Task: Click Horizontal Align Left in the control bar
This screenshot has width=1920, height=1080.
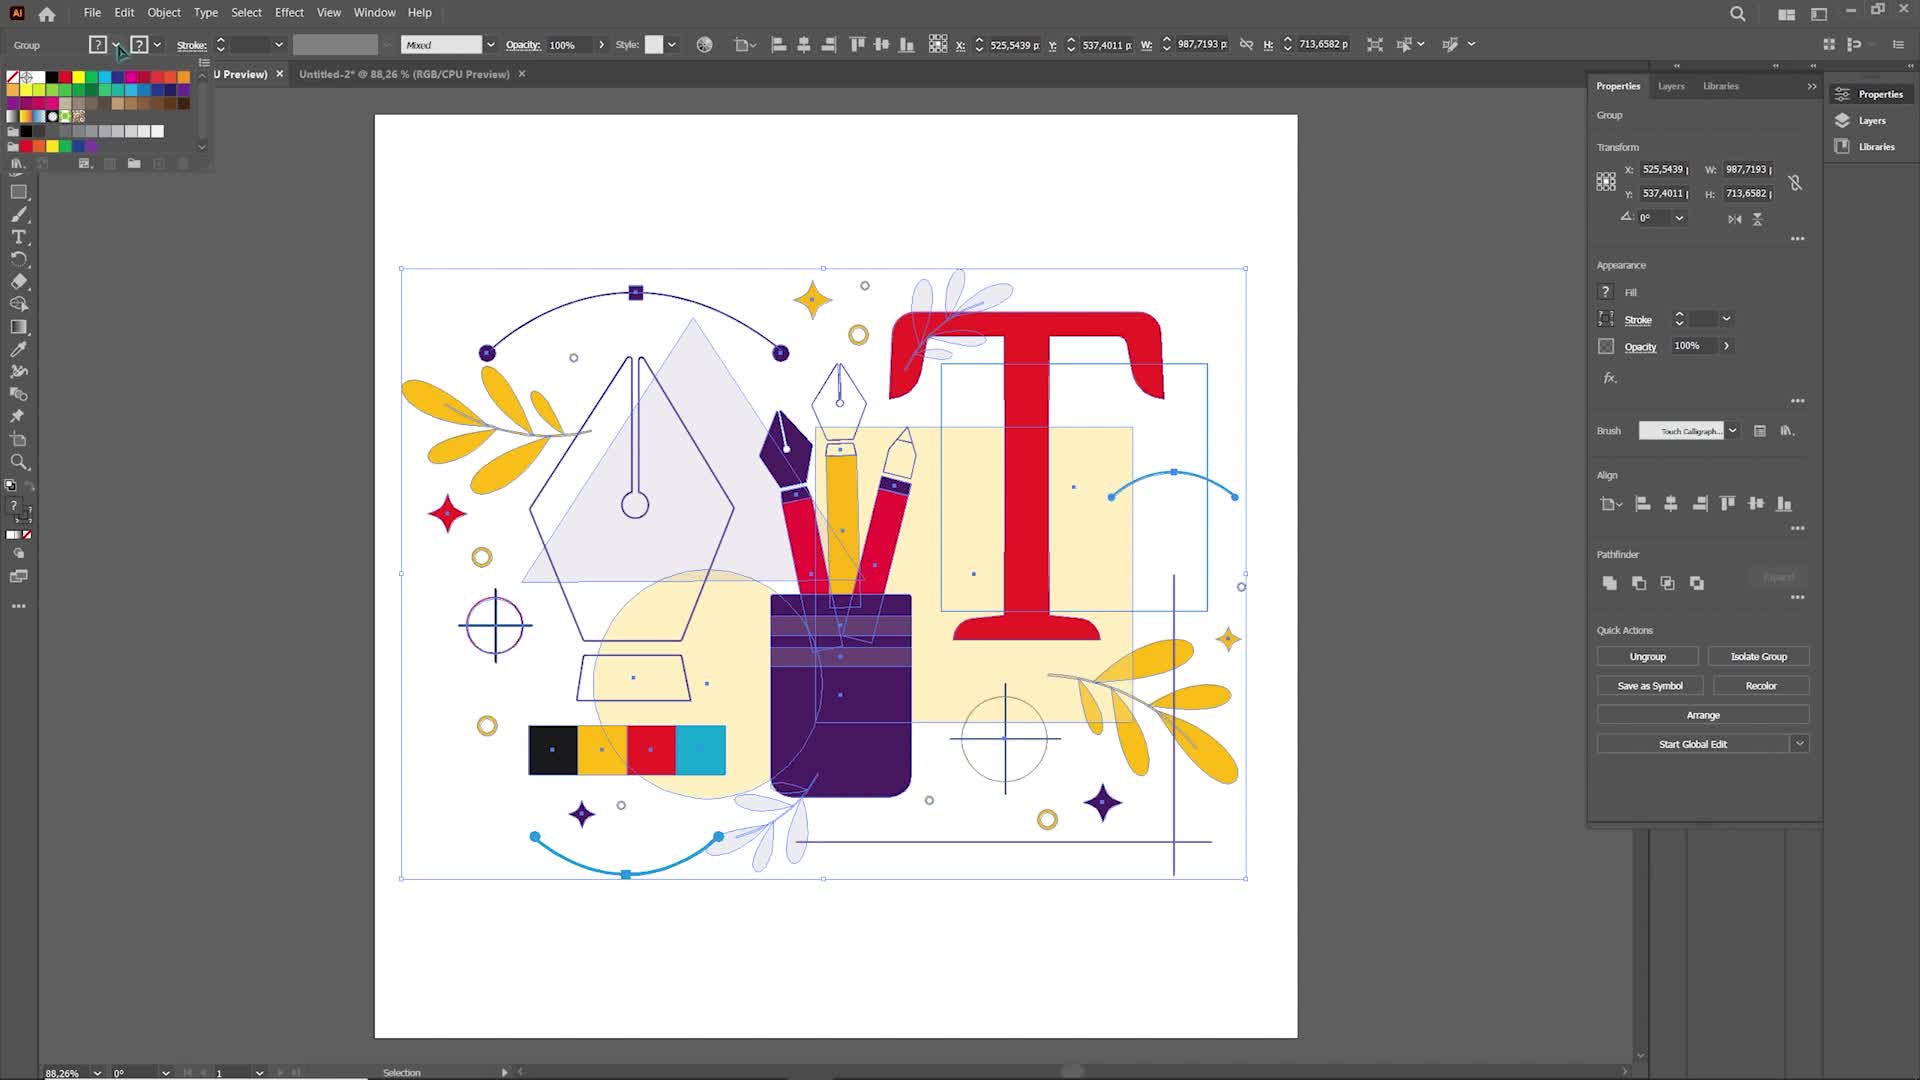Action: (779, 44)
